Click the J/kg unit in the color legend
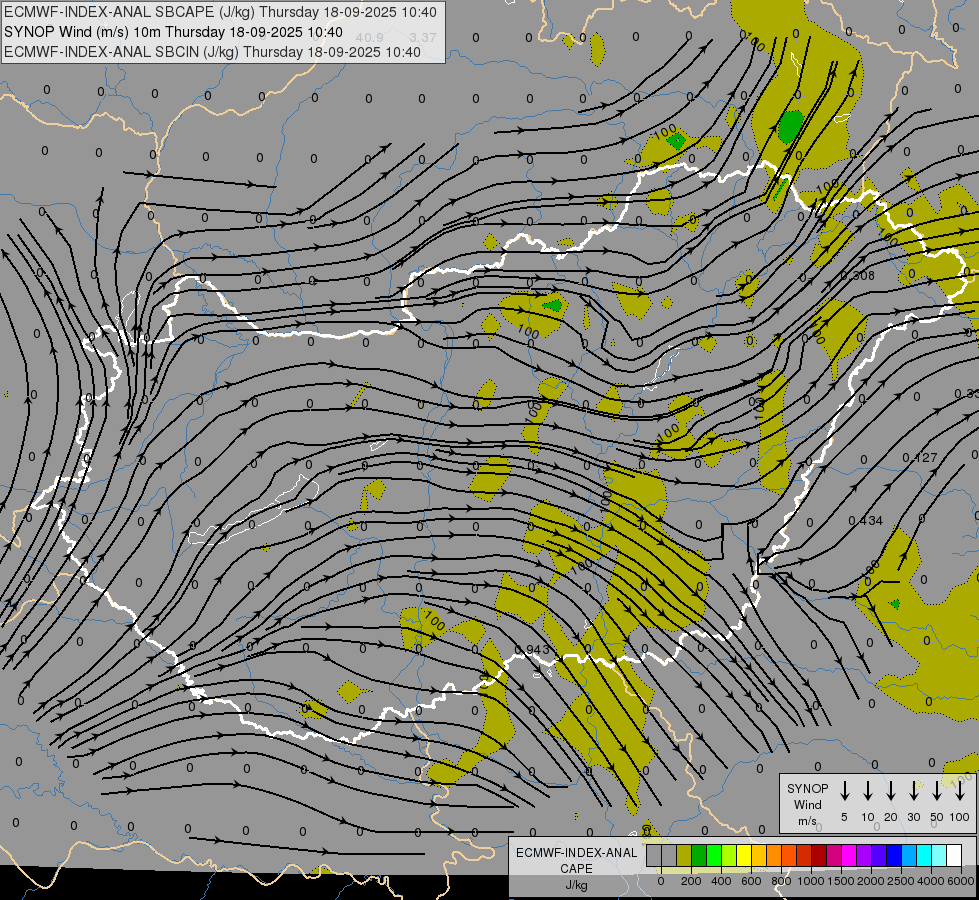The width and height of the screenshot is (979, 900). [x=576, y=884]
